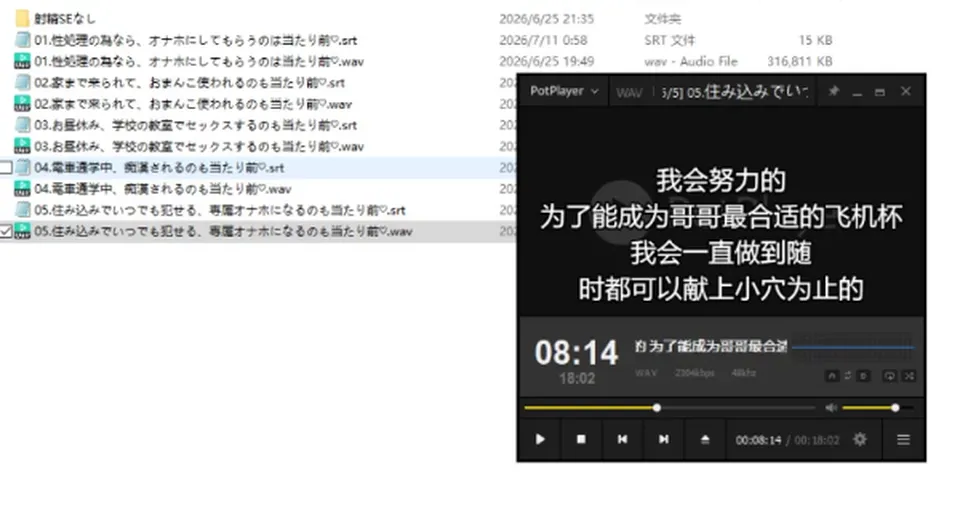
Task: Select the 05 .wav audio file icon
Action: pyautogui.click(x=22, y=231)
